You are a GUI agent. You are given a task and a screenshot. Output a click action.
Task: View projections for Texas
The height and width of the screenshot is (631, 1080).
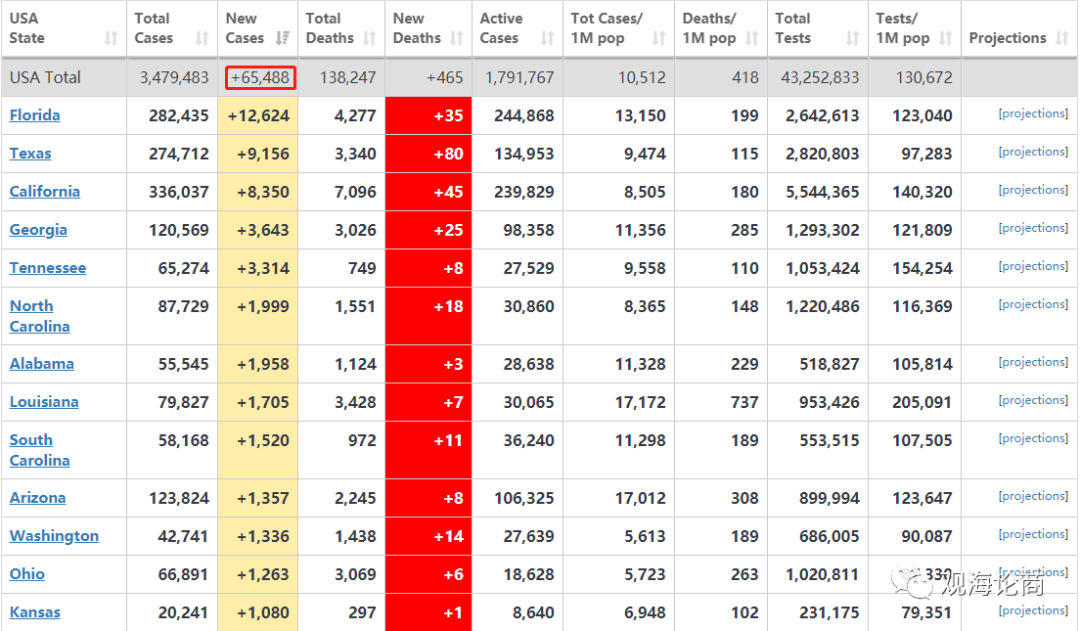1033,152
